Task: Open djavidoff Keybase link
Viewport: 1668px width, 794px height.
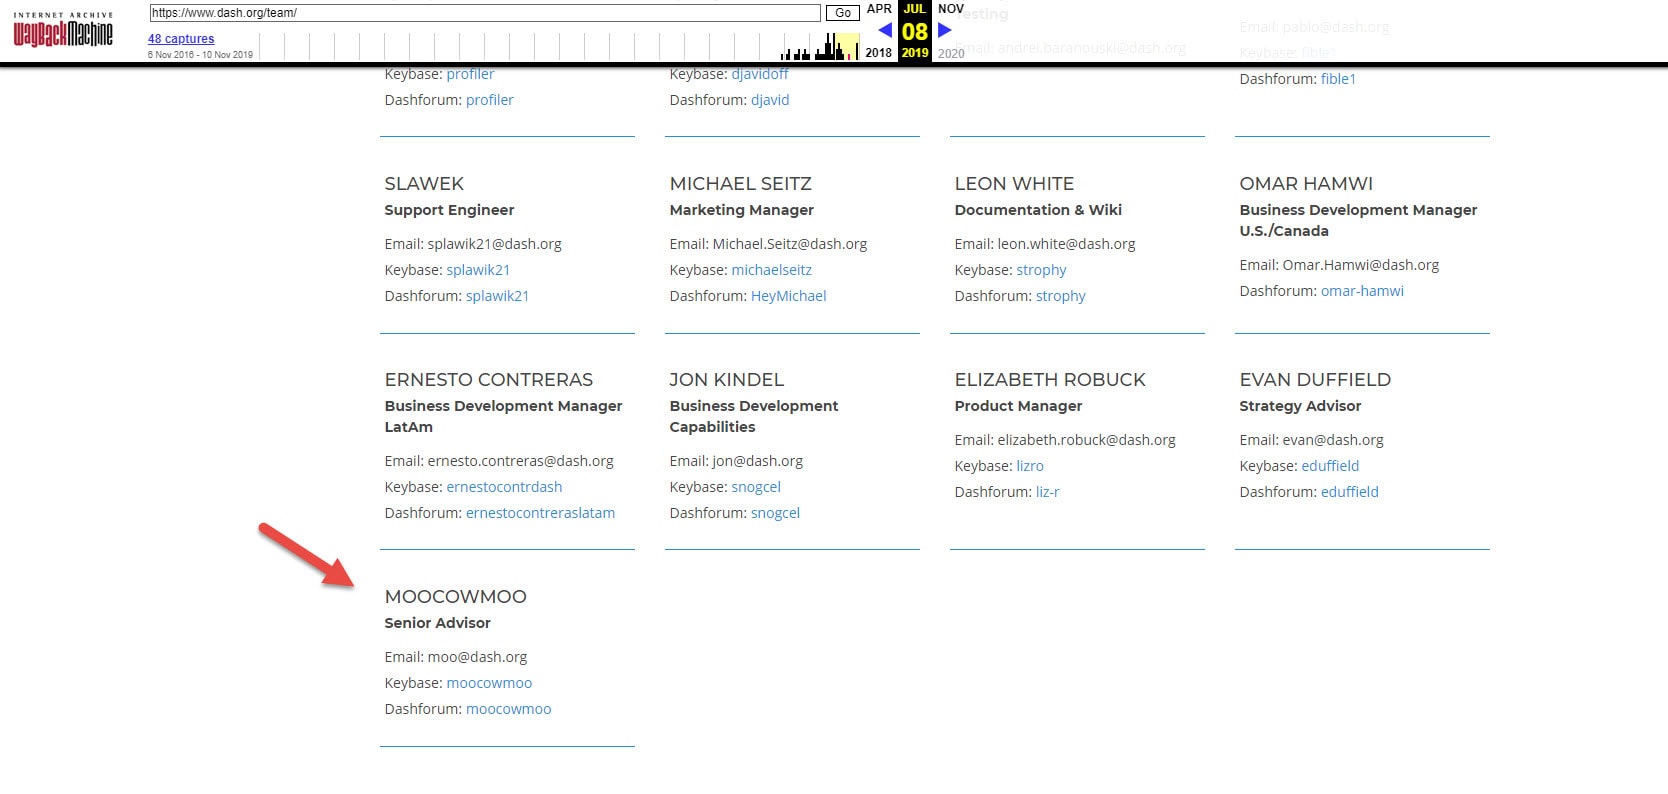Action: point(760,74)
